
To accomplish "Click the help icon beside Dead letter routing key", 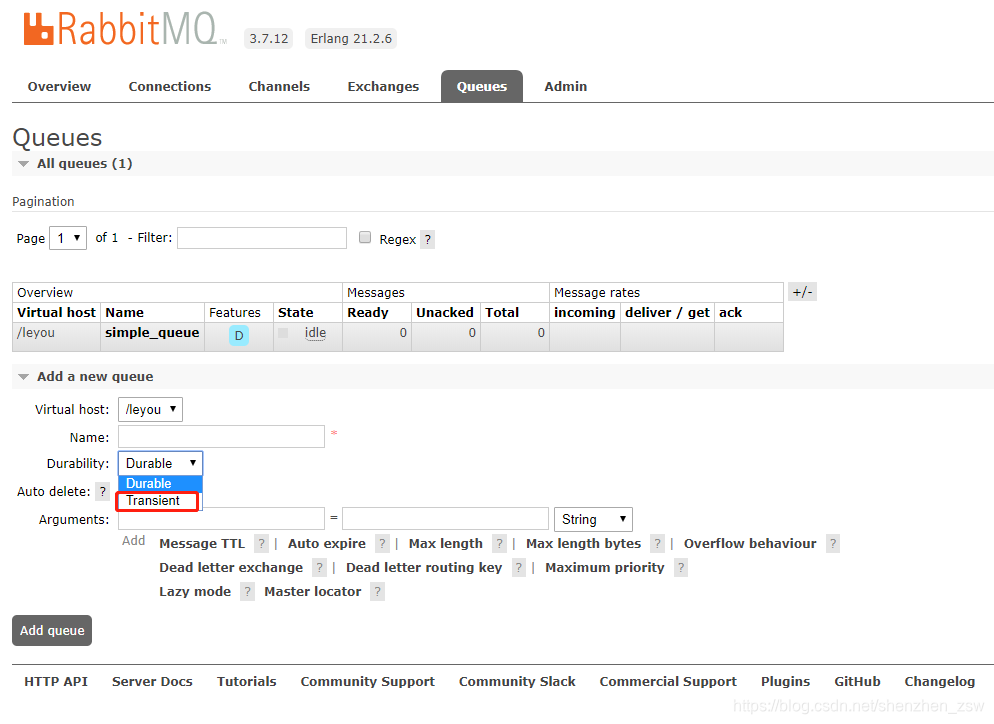I will click(x=519, y=567).
